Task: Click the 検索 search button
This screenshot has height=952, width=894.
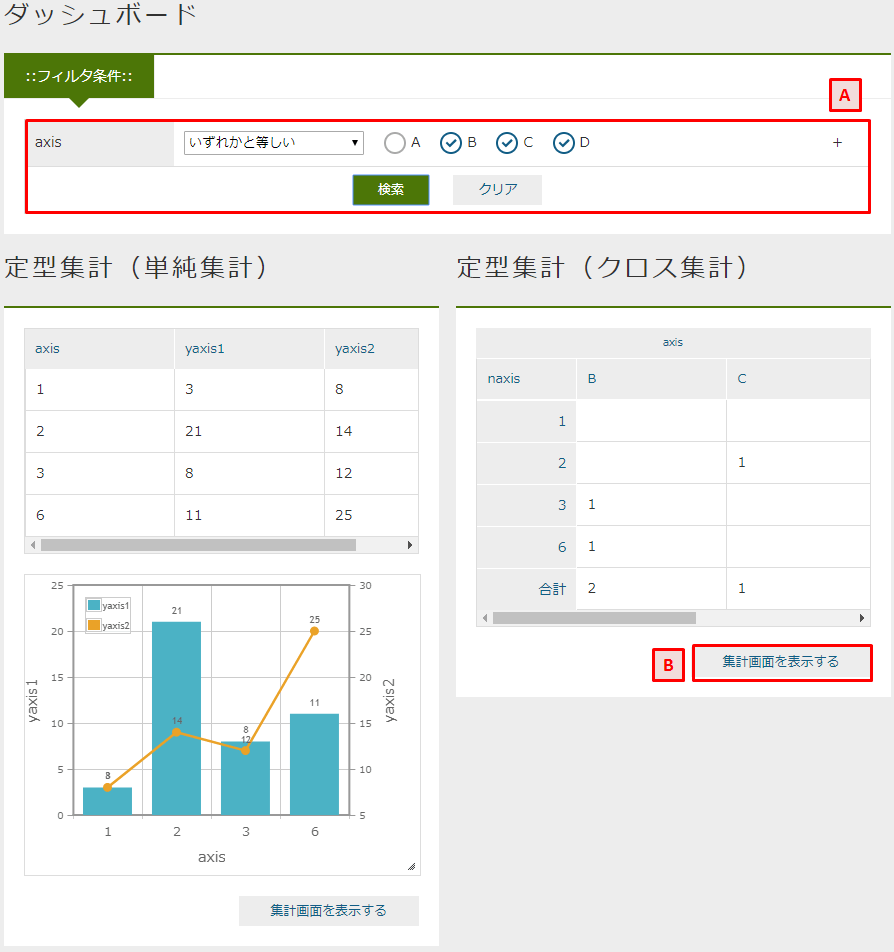Action: click(390, 189)
